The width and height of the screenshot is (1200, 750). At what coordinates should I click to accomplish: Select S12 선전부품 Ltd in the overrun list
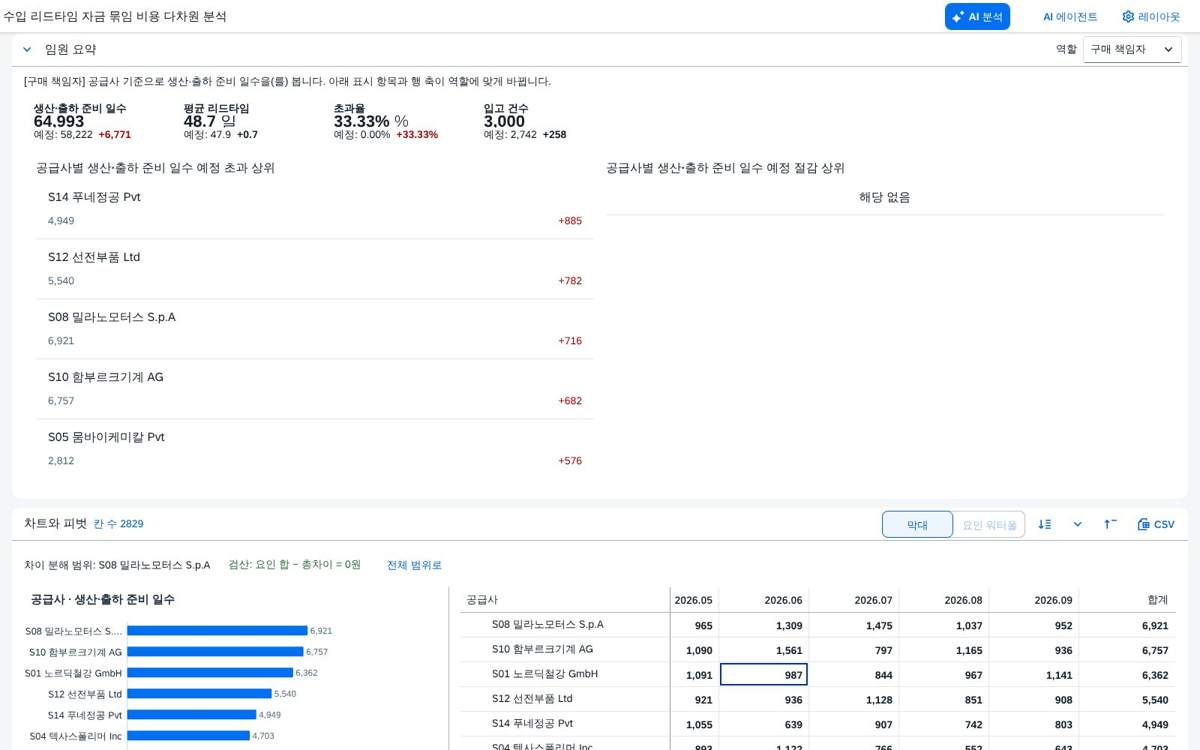(x=314, y=269)
